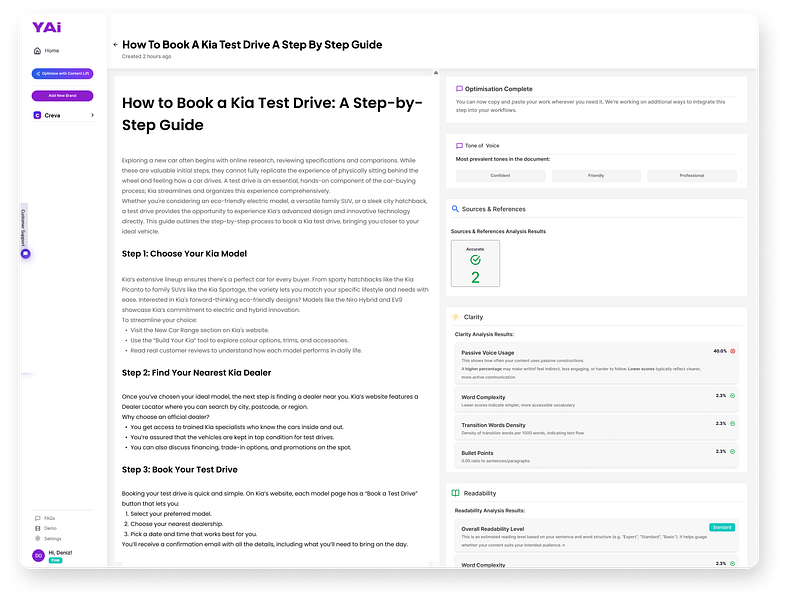Select the Confident tone chip

pos(500,176)
